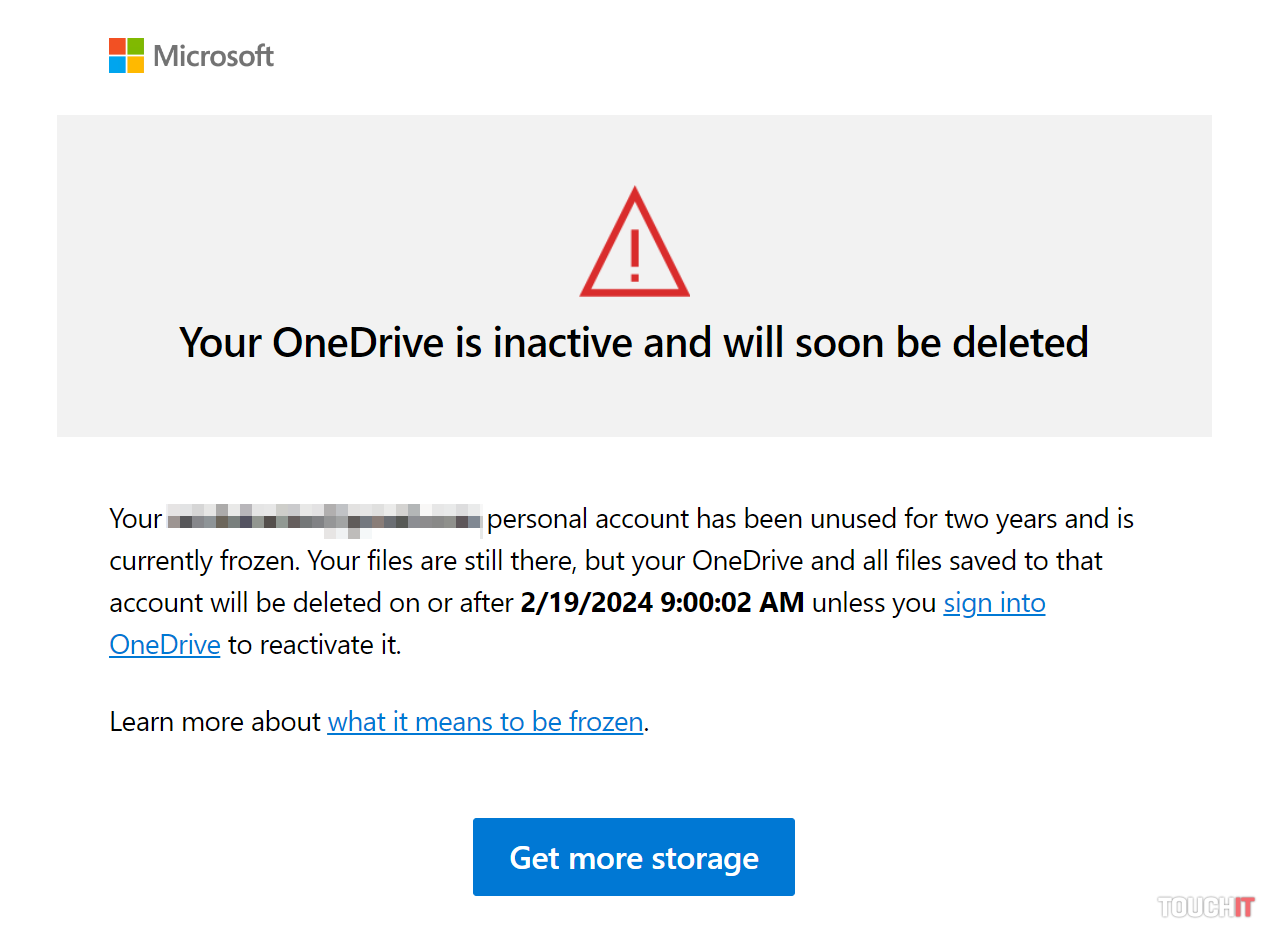Open the "sign into" link text

(x=994, y=603)
